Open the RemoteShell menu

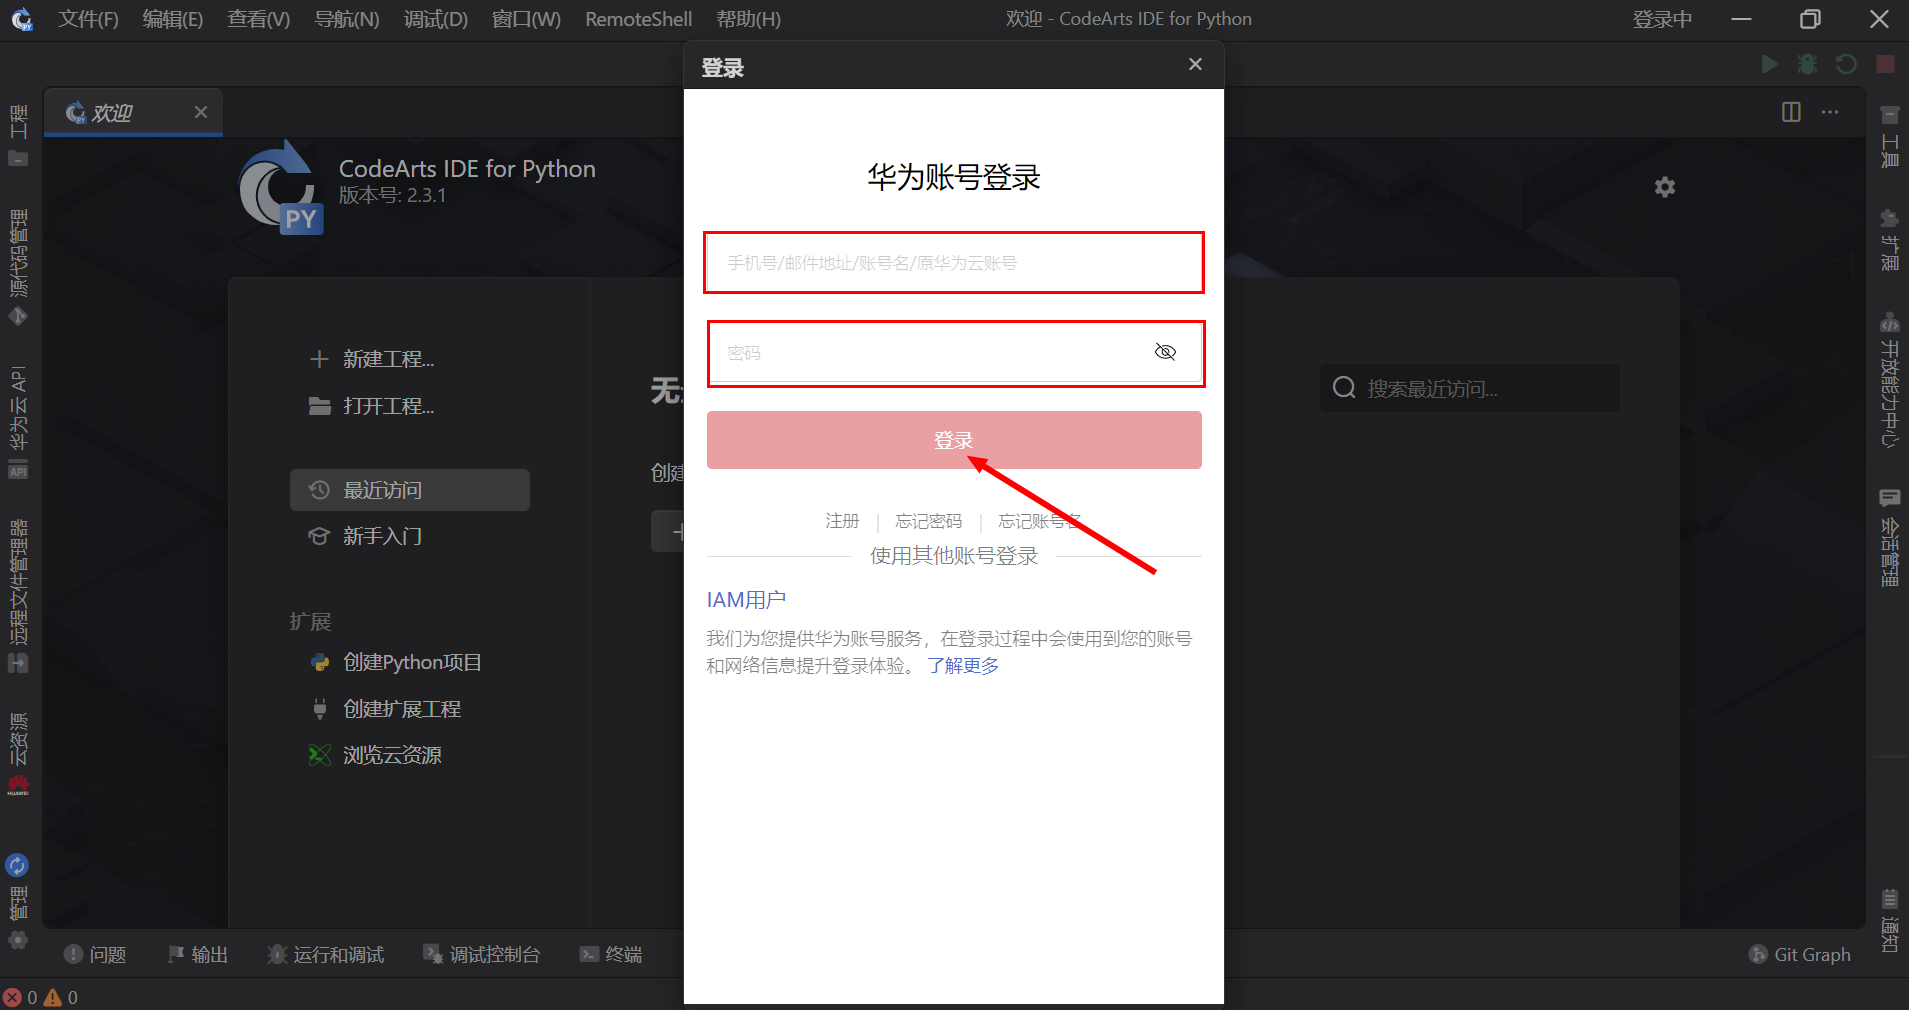637,18
